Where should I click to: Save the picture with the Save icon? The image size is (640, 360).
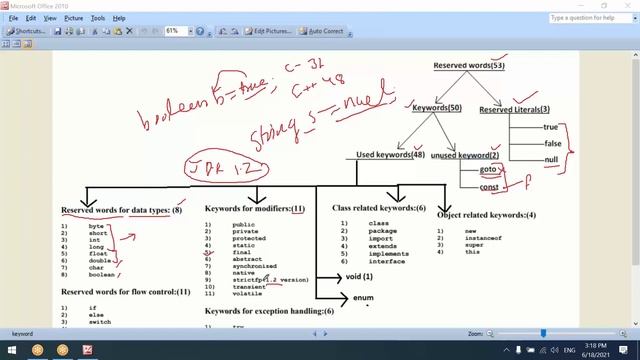pyautogui.click(x=58, y=31)
